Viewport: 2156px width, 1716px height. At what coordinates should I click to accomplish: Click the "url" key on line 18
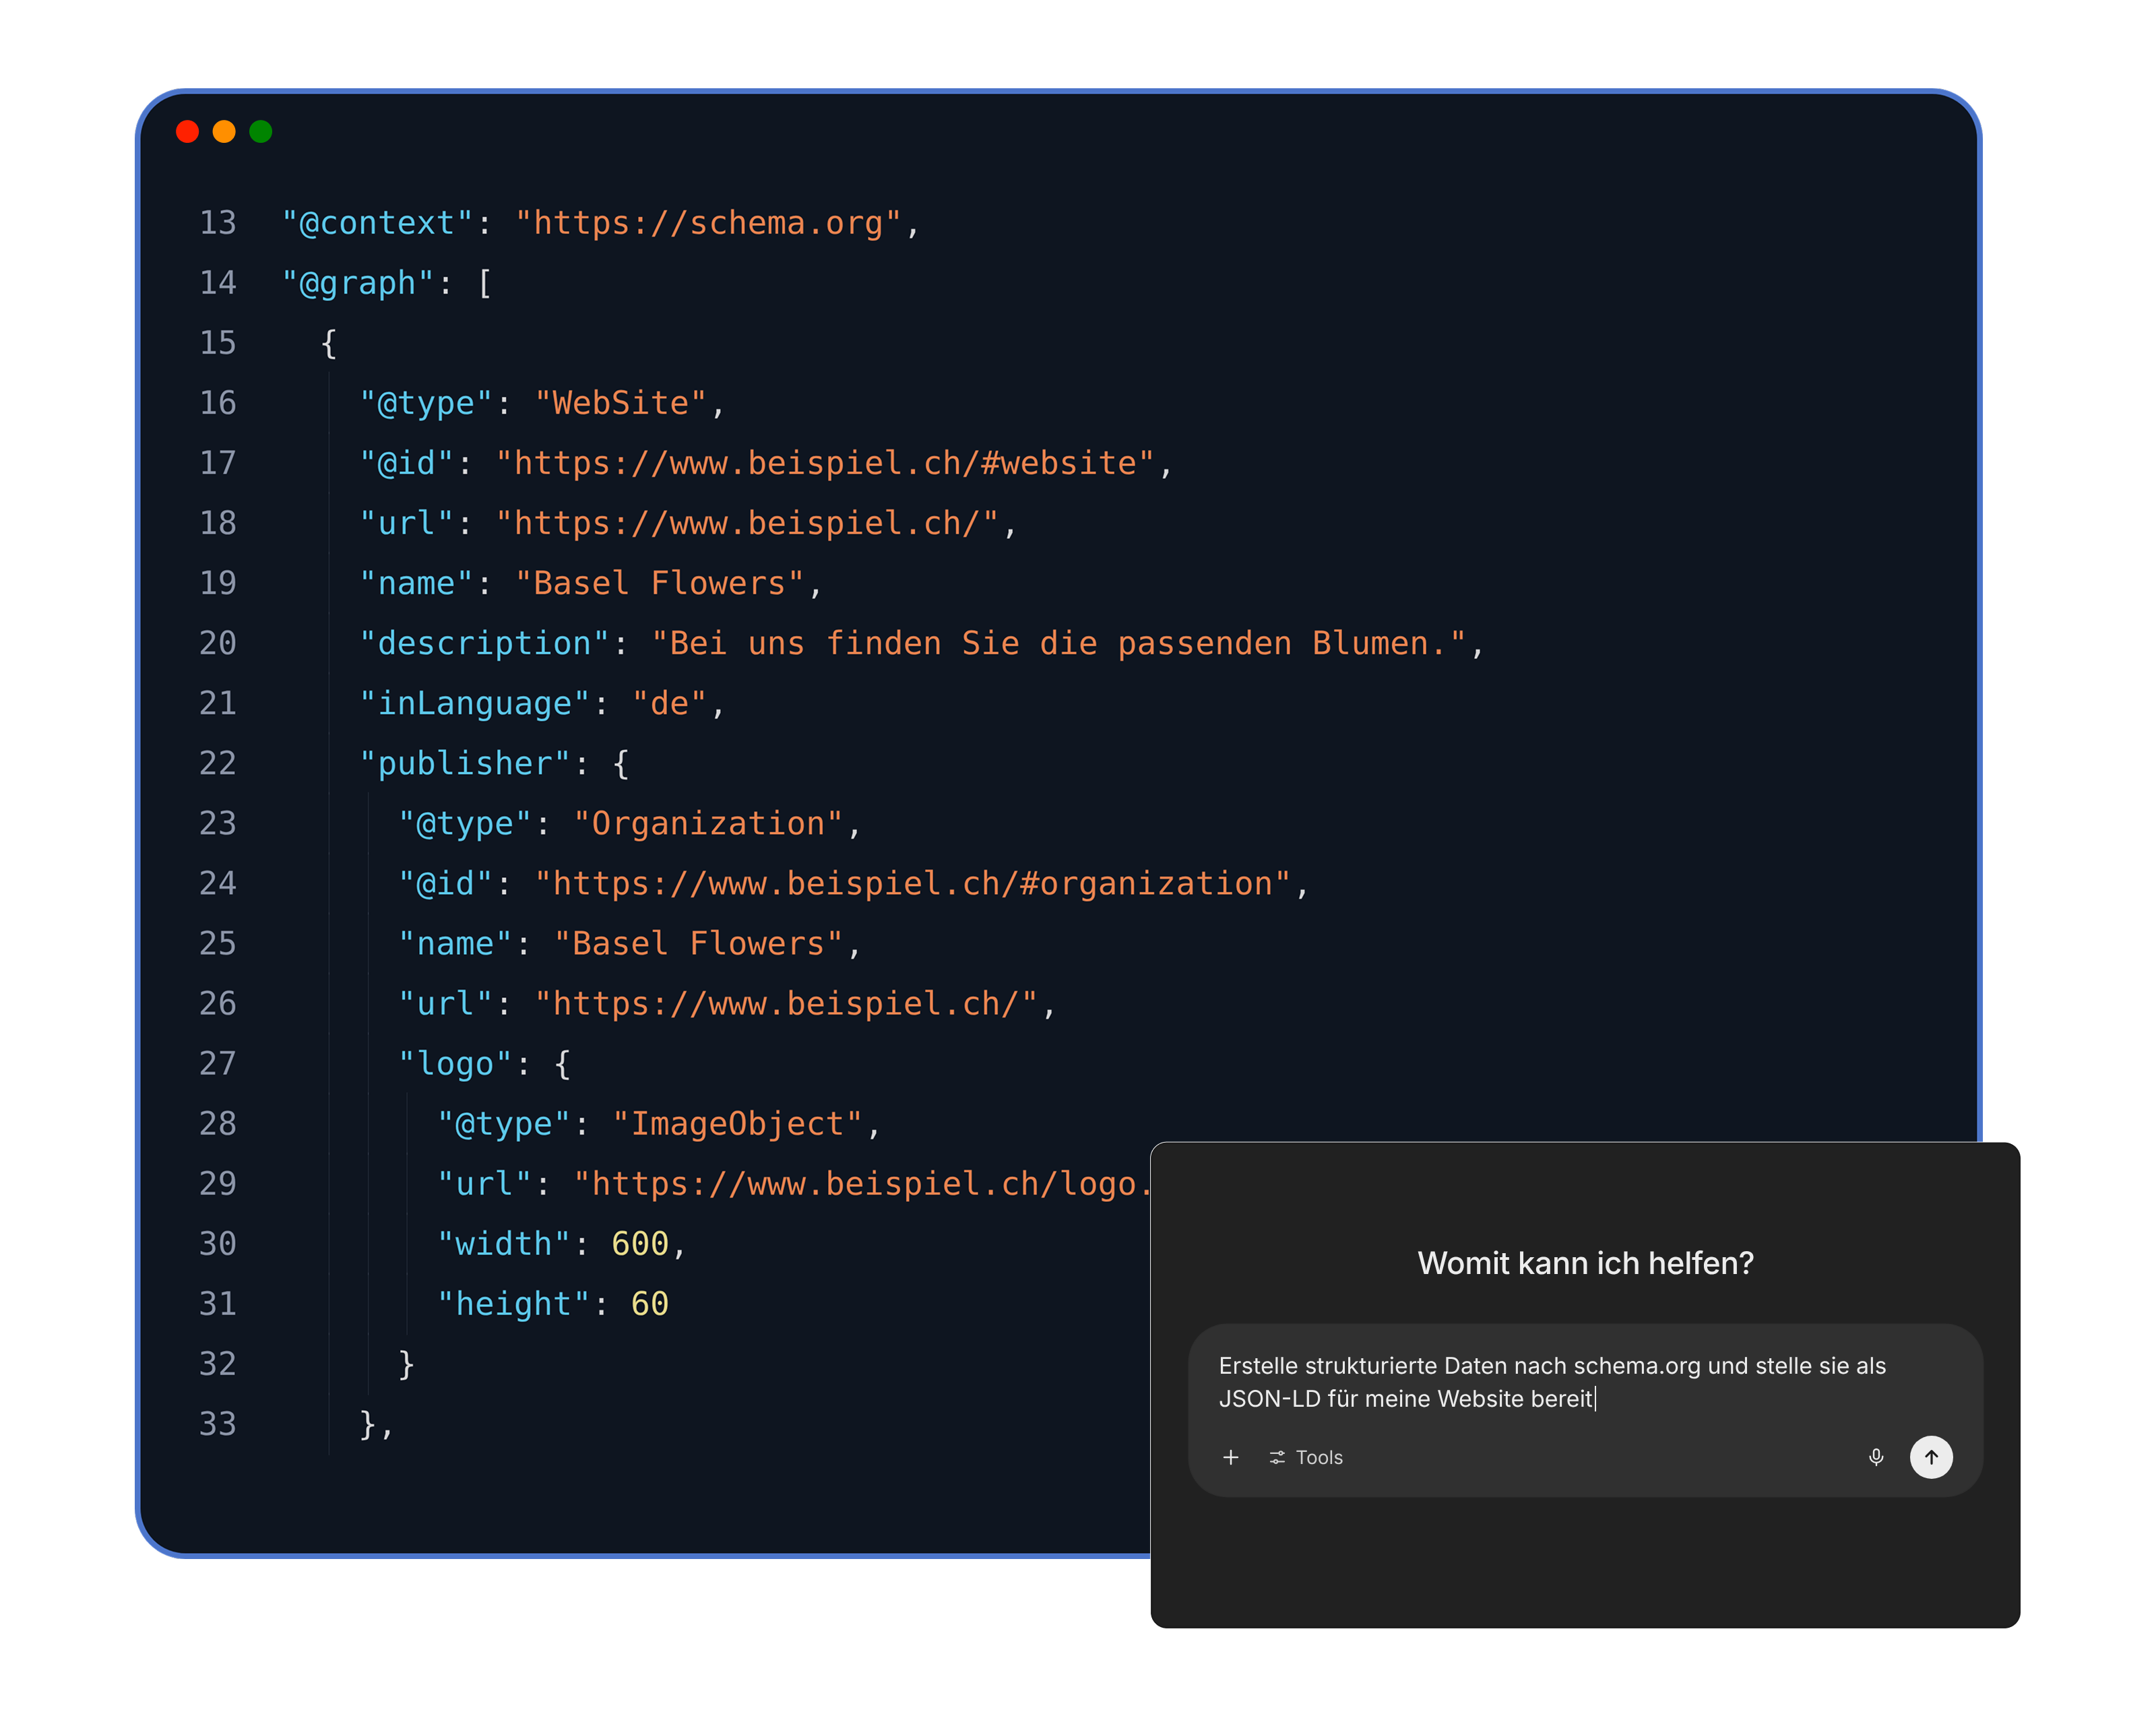(x=407, y=523)
